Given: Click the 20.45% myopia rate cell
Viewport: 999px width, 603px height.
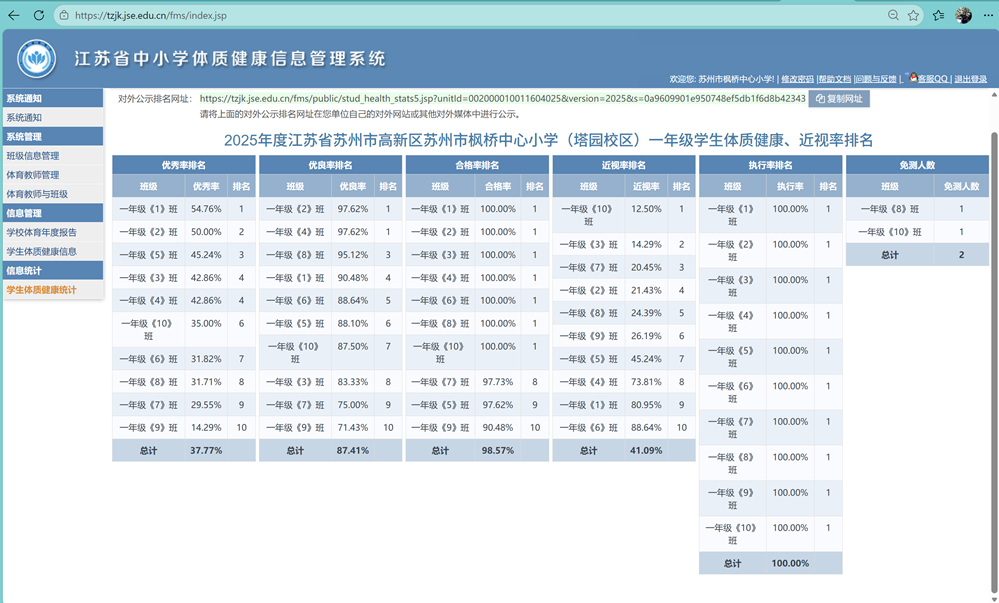Looking at the screenshot, I should (646, 267).
